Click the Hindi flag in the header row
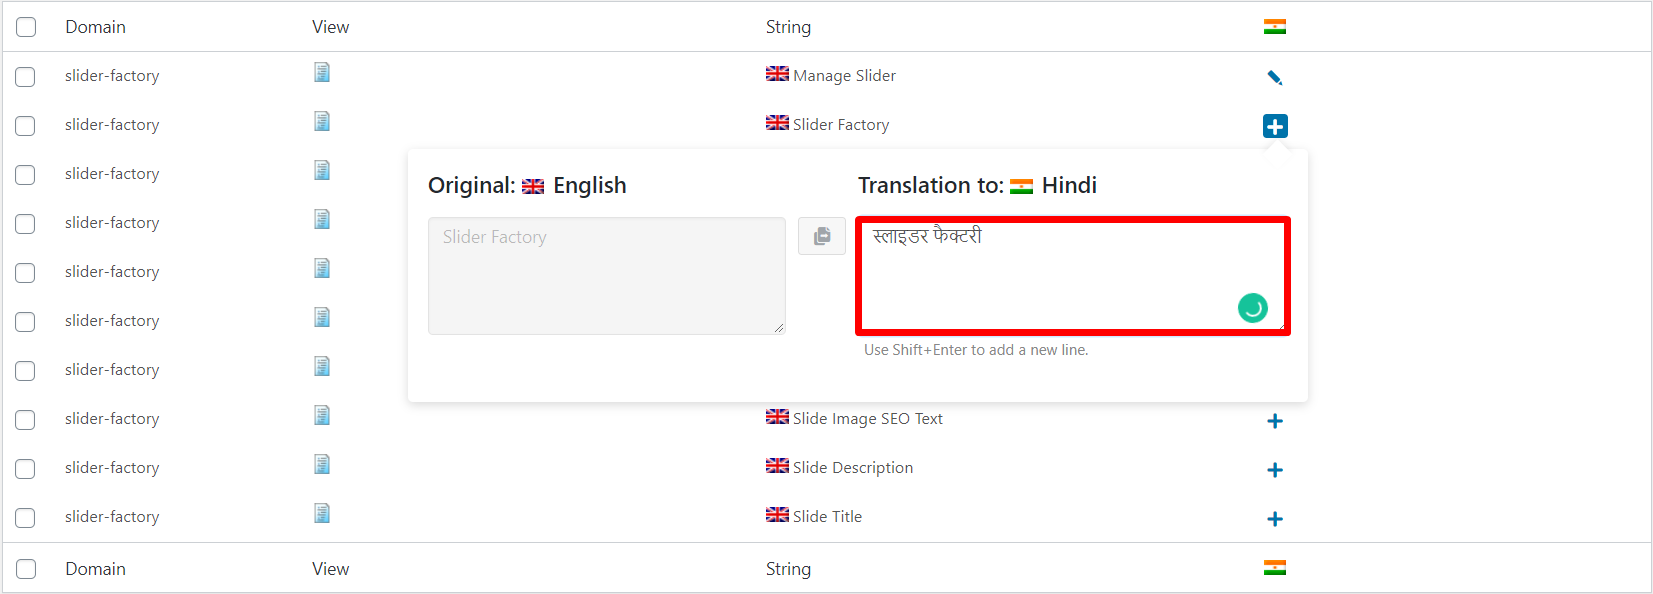Screen dimensions: 1653x594 pyautogui.click(x=1275, y=27)
